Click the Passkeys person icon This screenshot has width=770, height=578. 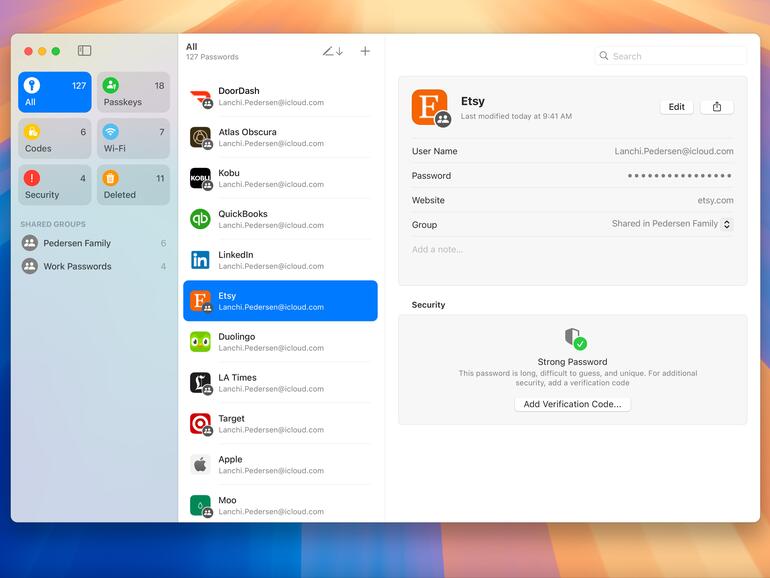coord(110,85)
